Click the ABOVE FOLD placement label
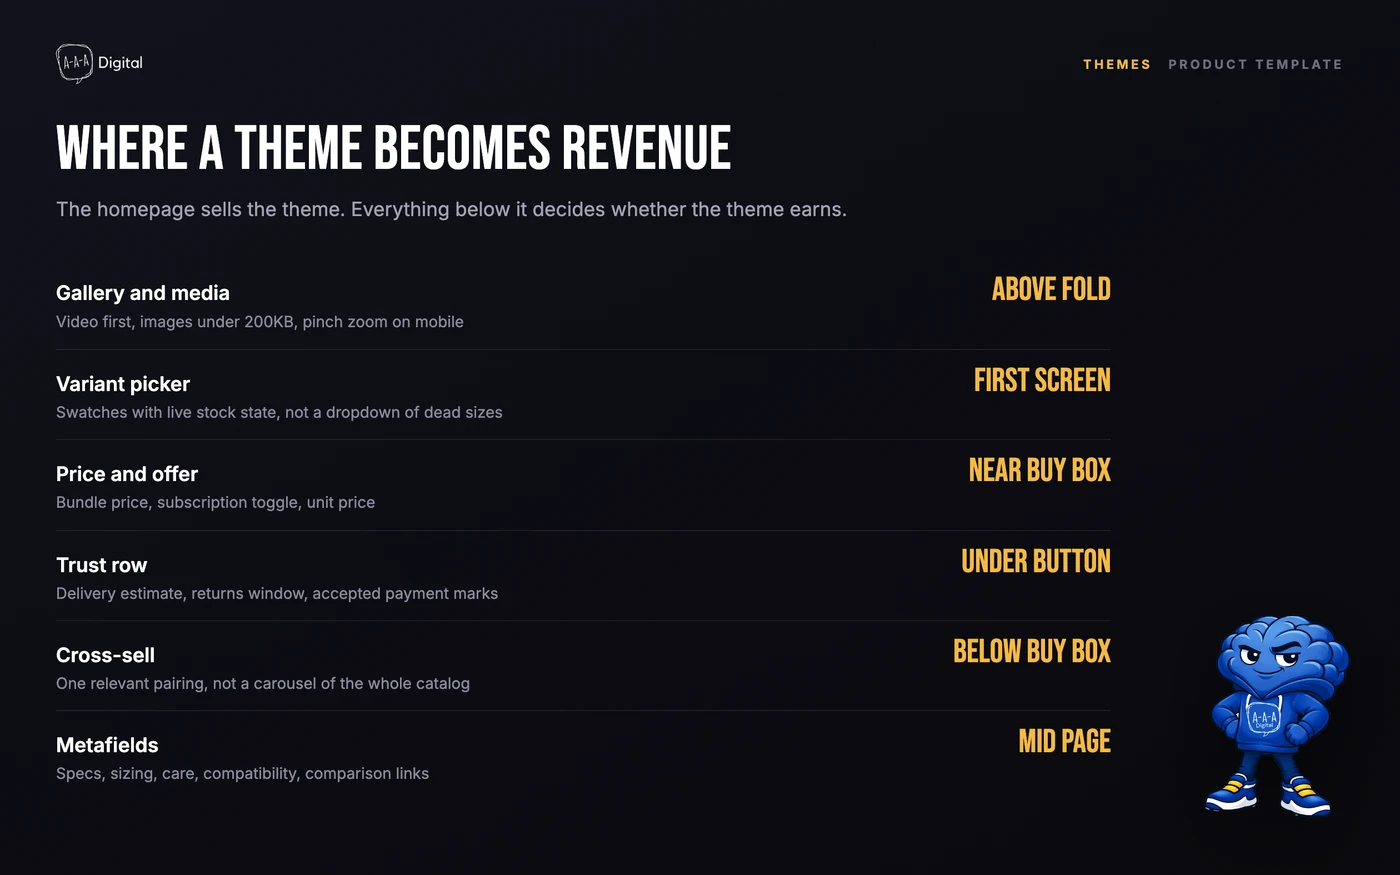This screenshot has width=1400, height=875. [x=1051, y=289]
